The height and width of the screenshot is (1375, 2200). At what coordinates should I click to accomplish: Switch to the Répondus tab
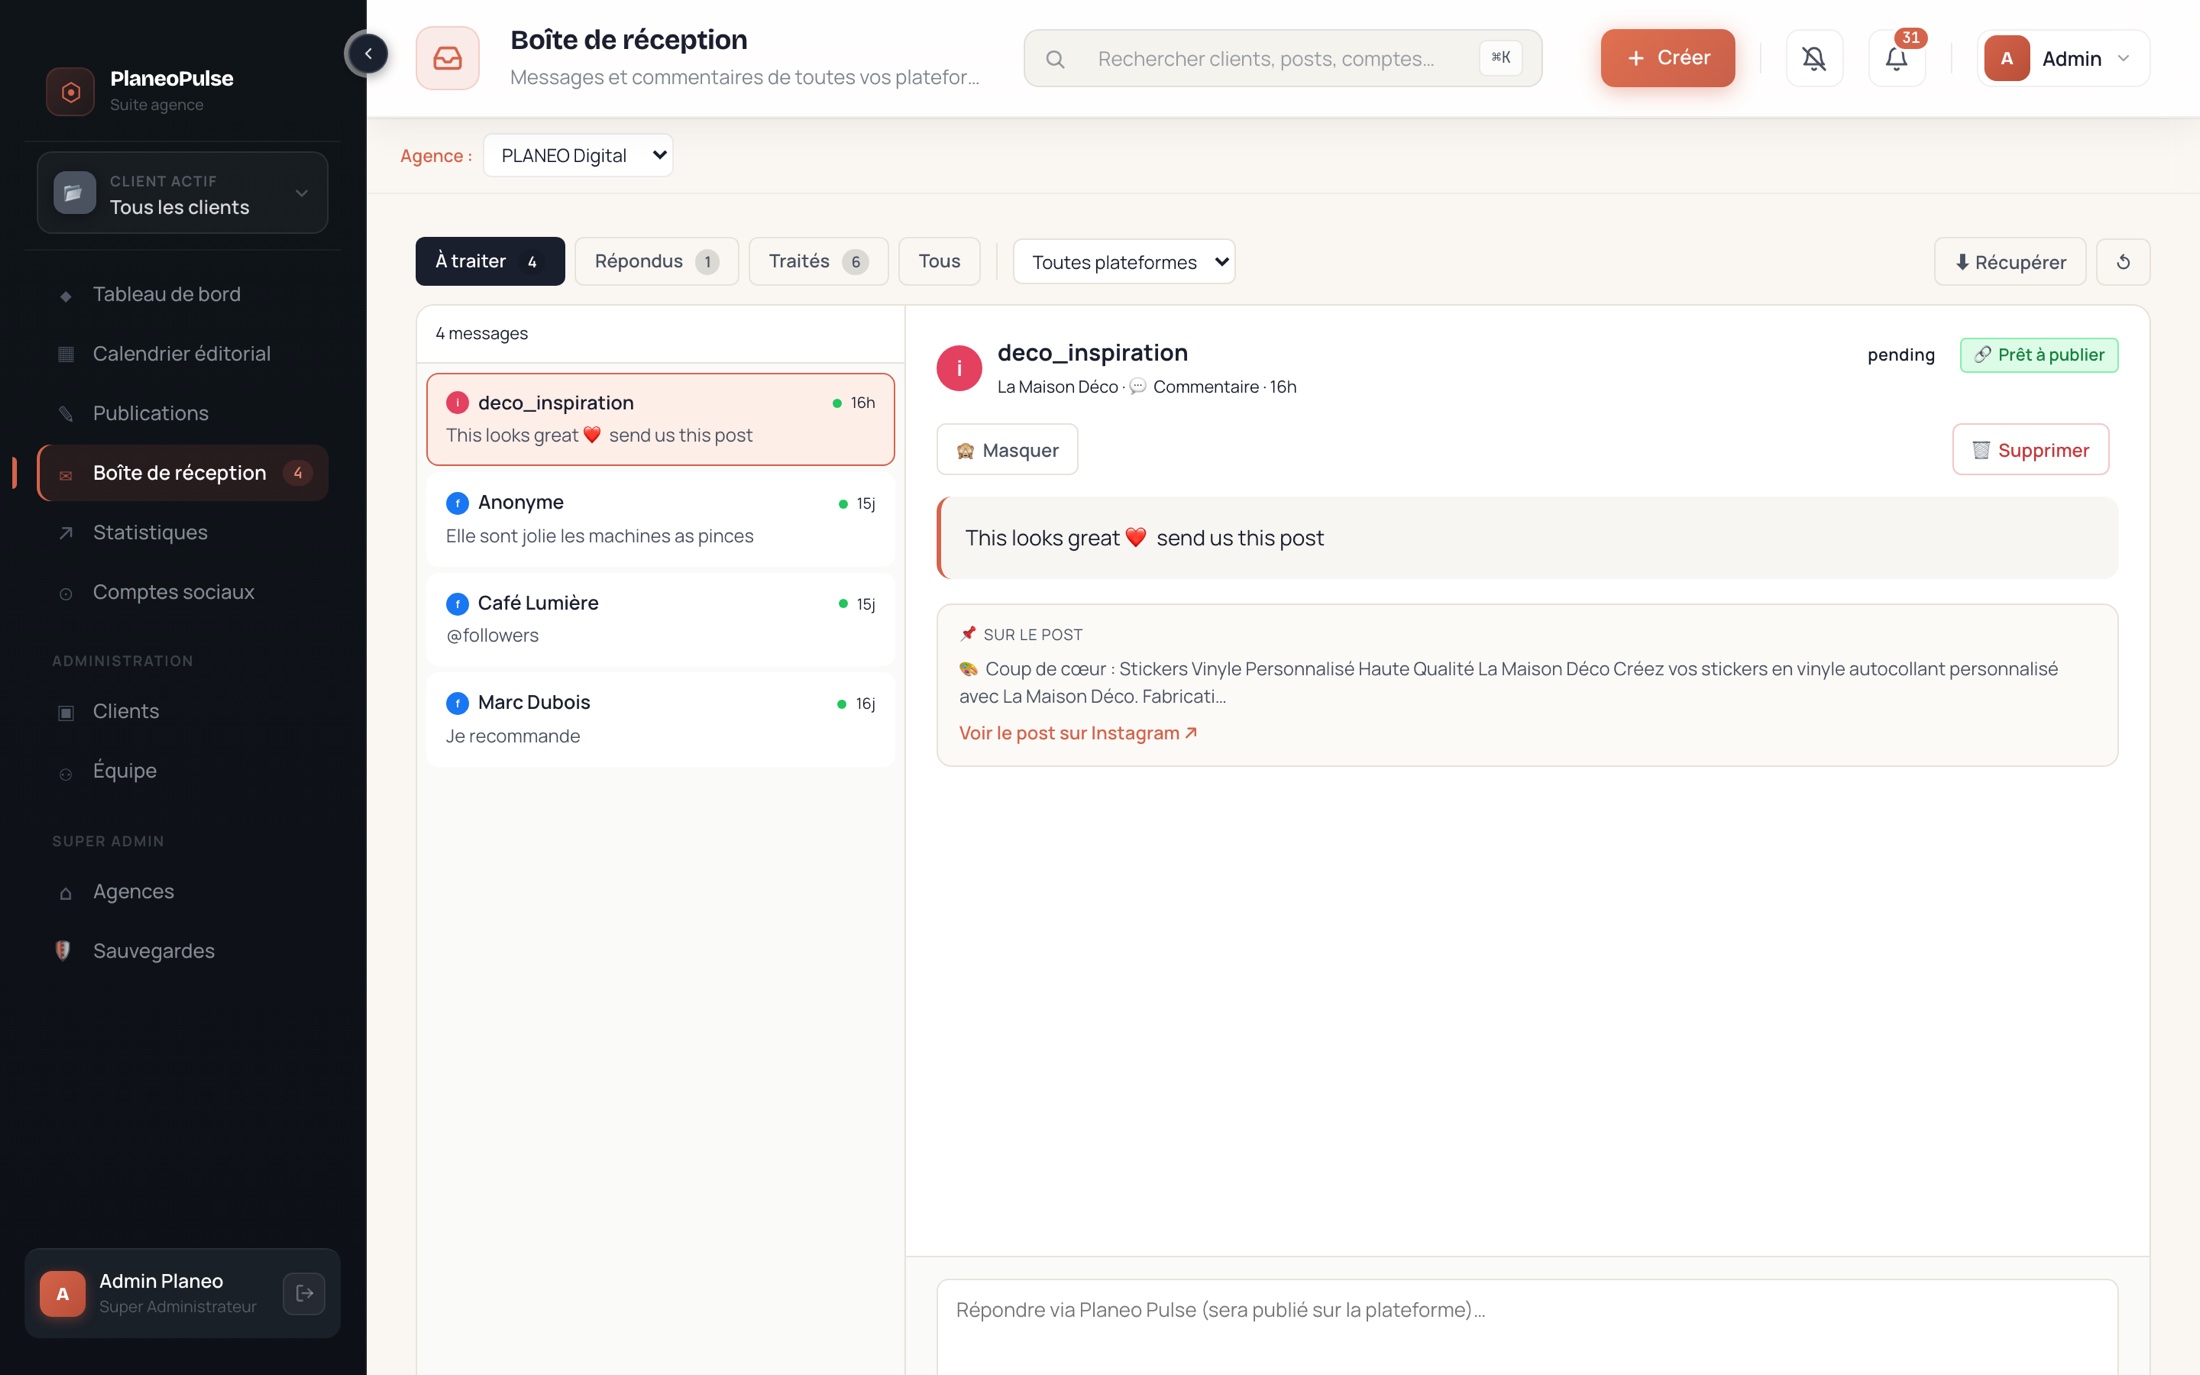pyautogui.click(x=656, y=261)
